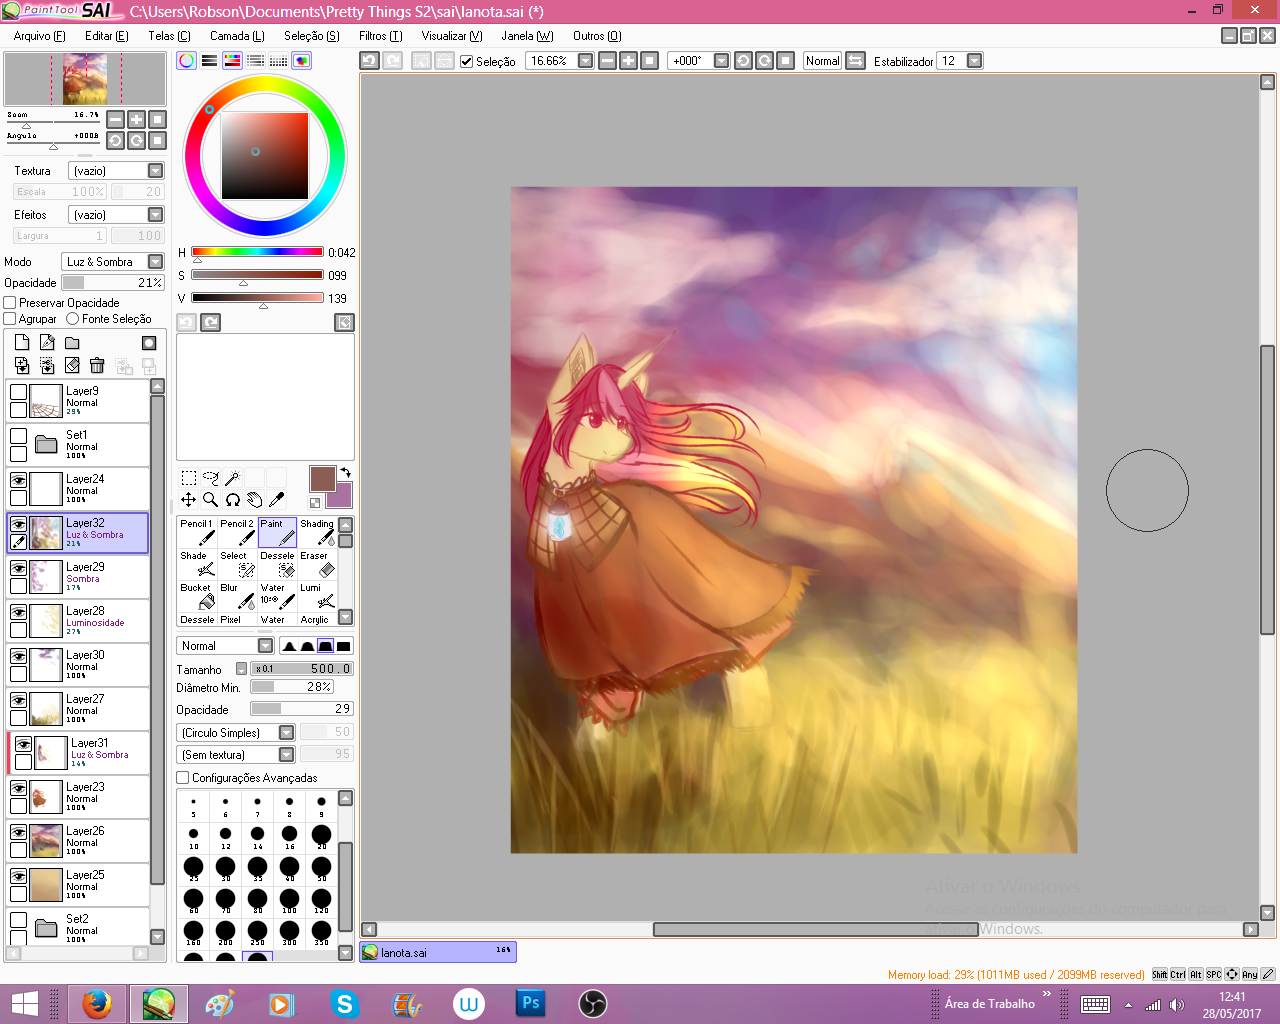The width and height of the screenshot is (1280, 1024).
Task: Select the rectangular Selection tool
Action: click(188, 478)
